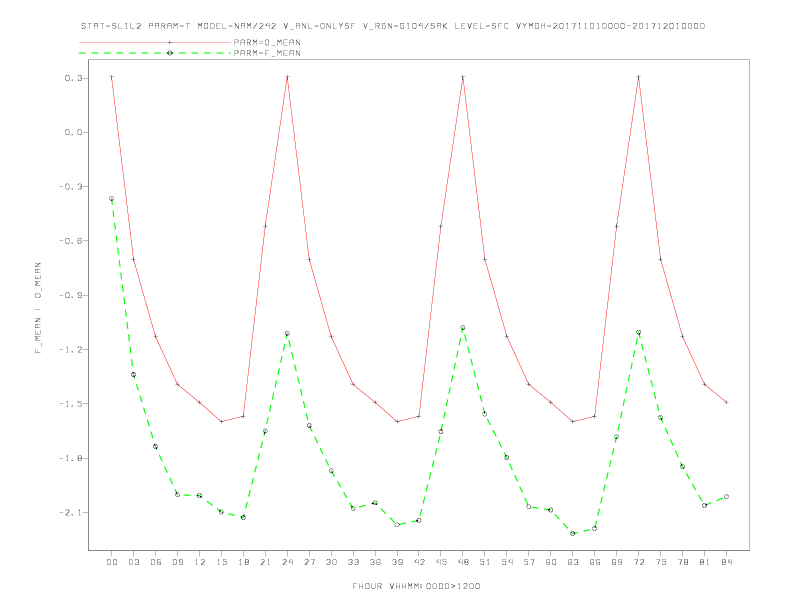Click the 30 forecast hour tick label
Screen dimensions: 792x612
(331, 562)
